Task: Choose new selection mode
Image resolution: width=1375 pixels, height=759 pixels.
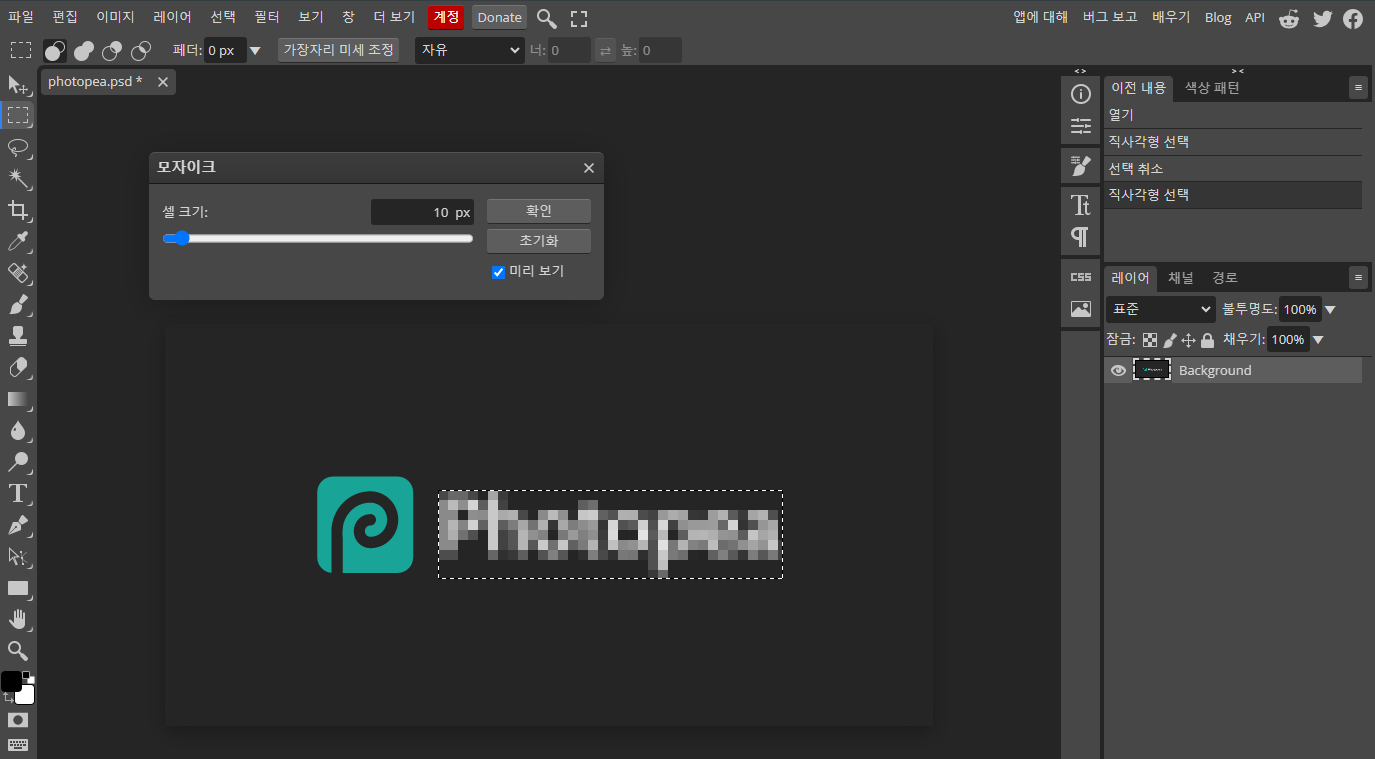Action: [56, 50]
